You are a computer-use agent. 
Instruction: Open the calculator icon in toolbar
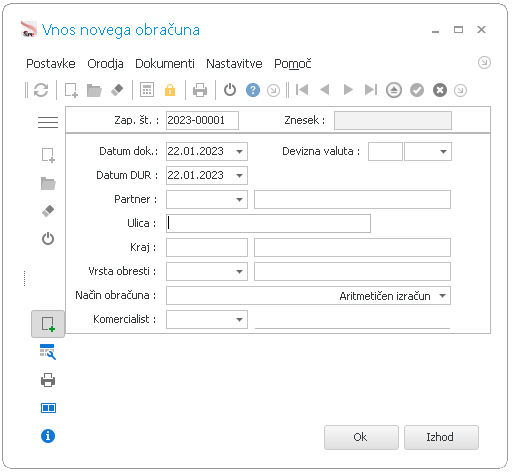pos(147,90)
